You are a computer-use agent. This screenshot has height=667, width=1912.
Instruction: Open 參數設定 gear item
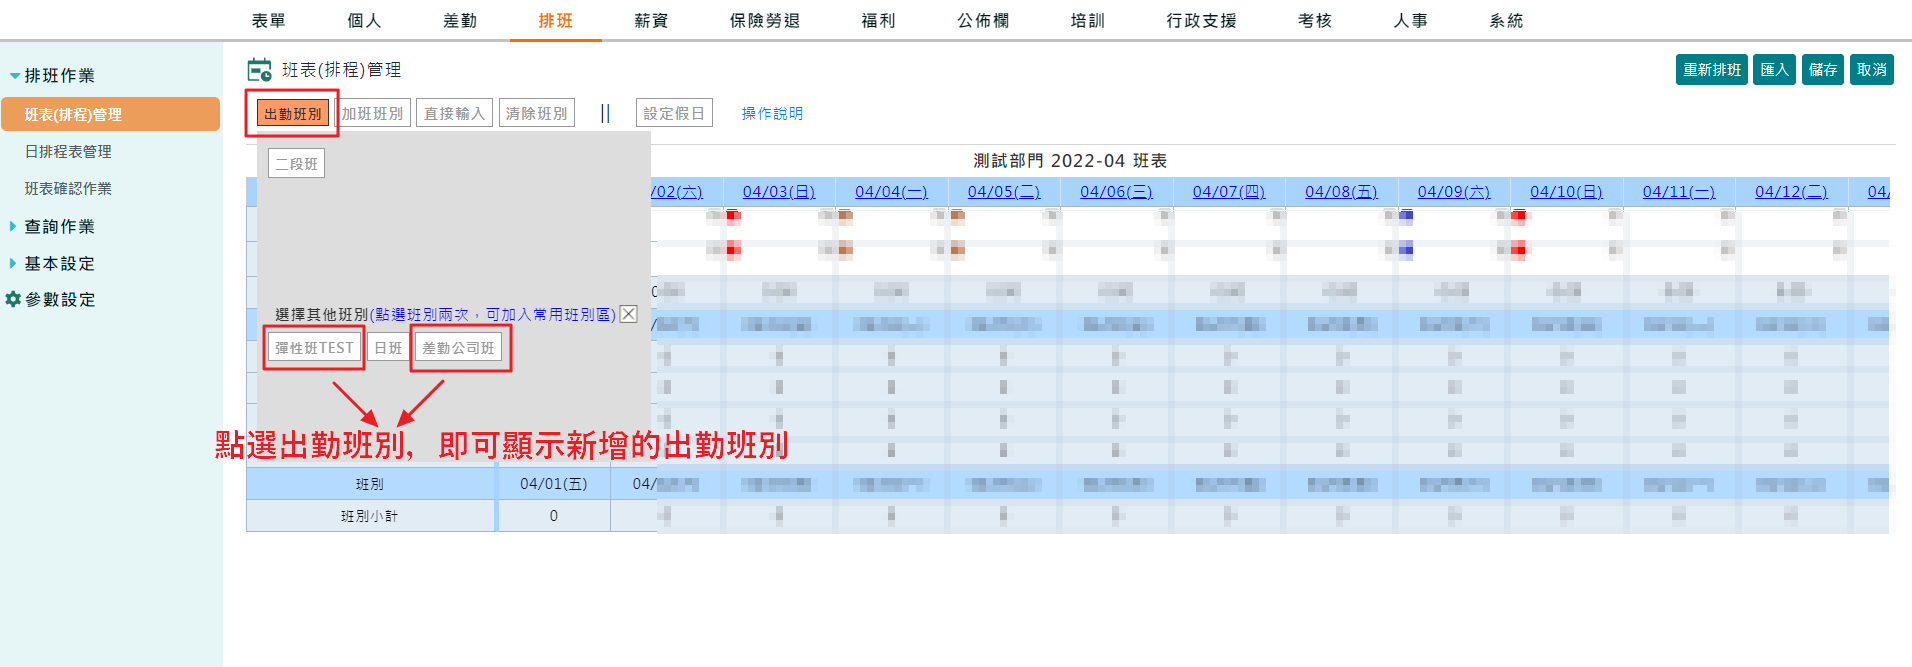point(51,299)
